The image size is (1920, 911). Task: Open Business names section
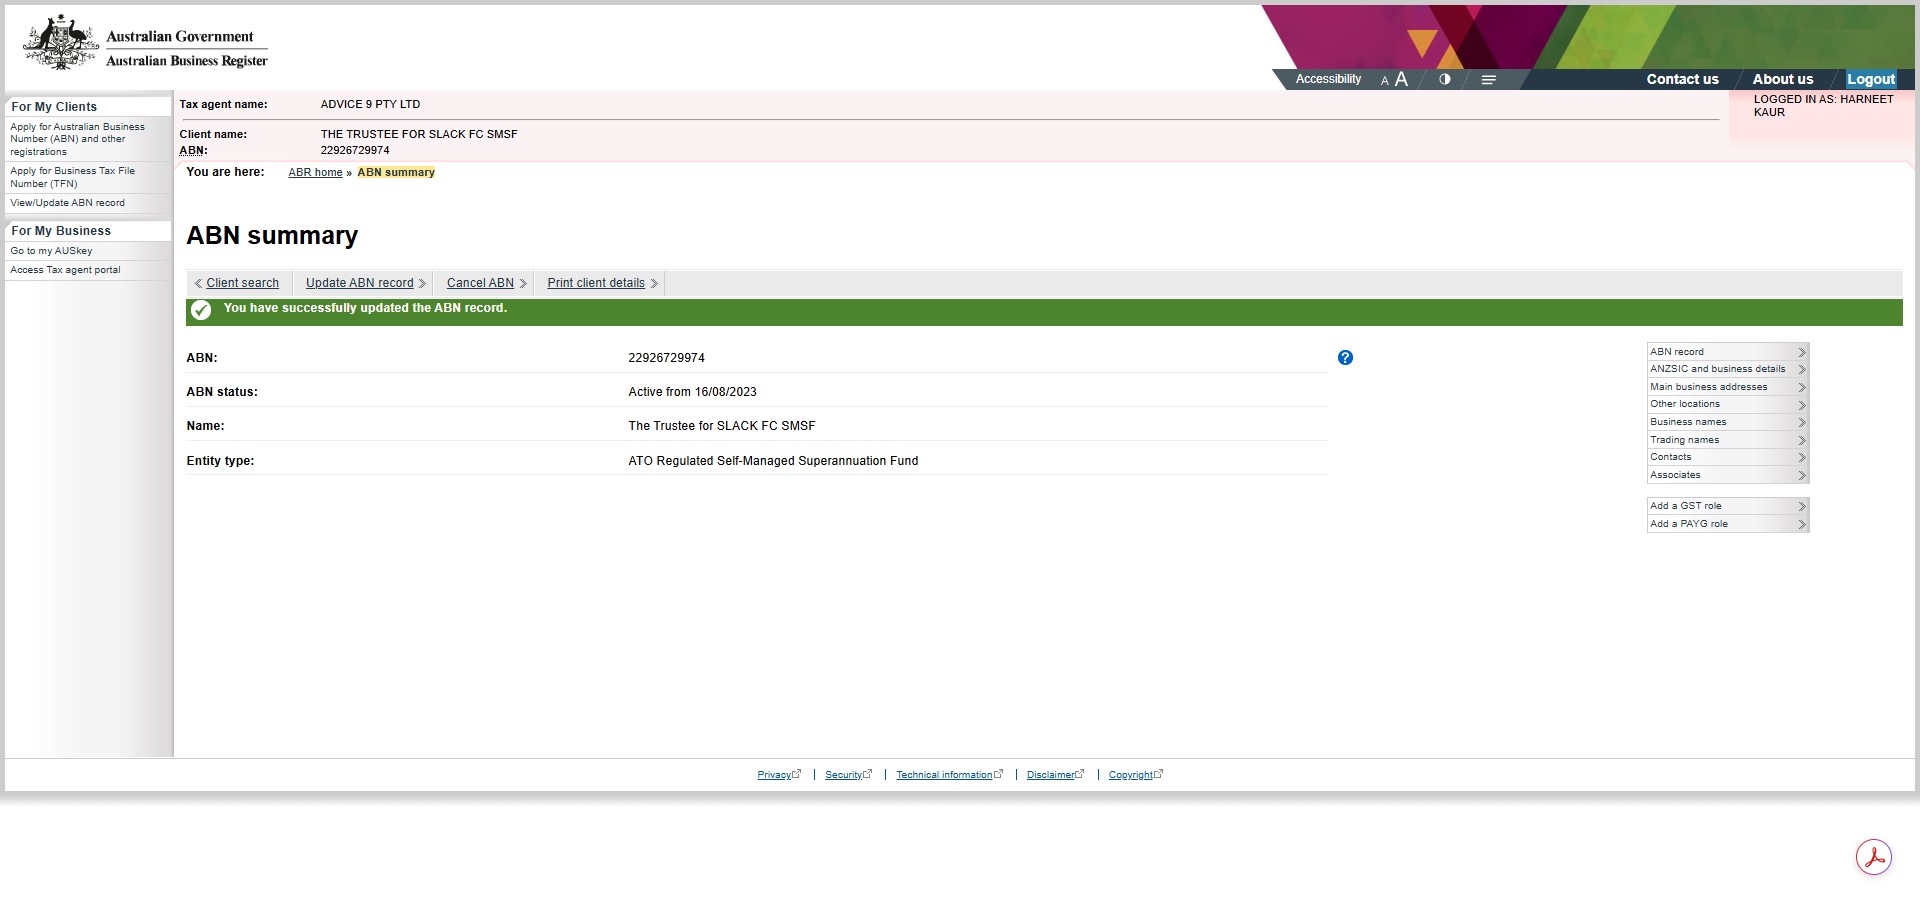click(1727, 422)
